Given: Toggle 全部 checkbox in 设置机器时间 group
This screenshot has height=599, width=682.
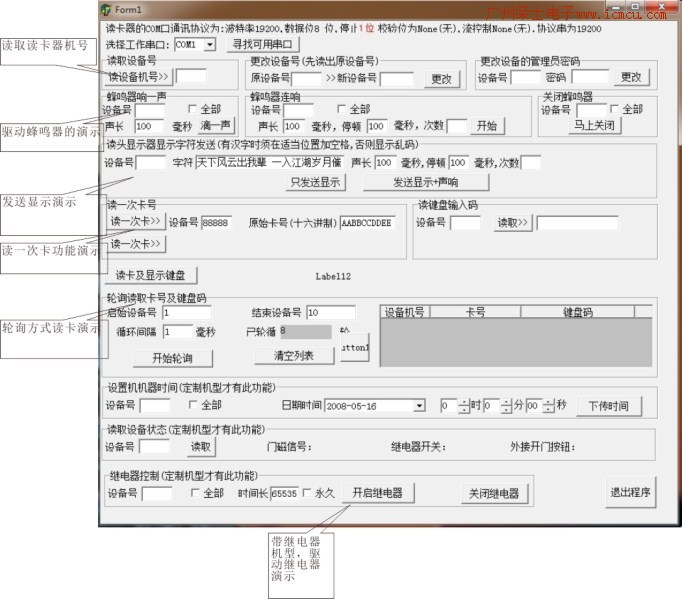Looking at the screenshot, I should pos(195,406).
